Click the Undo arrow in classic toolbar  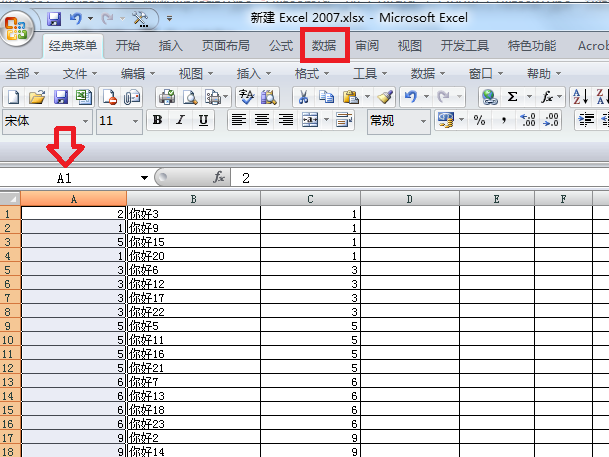coord(411,97)
